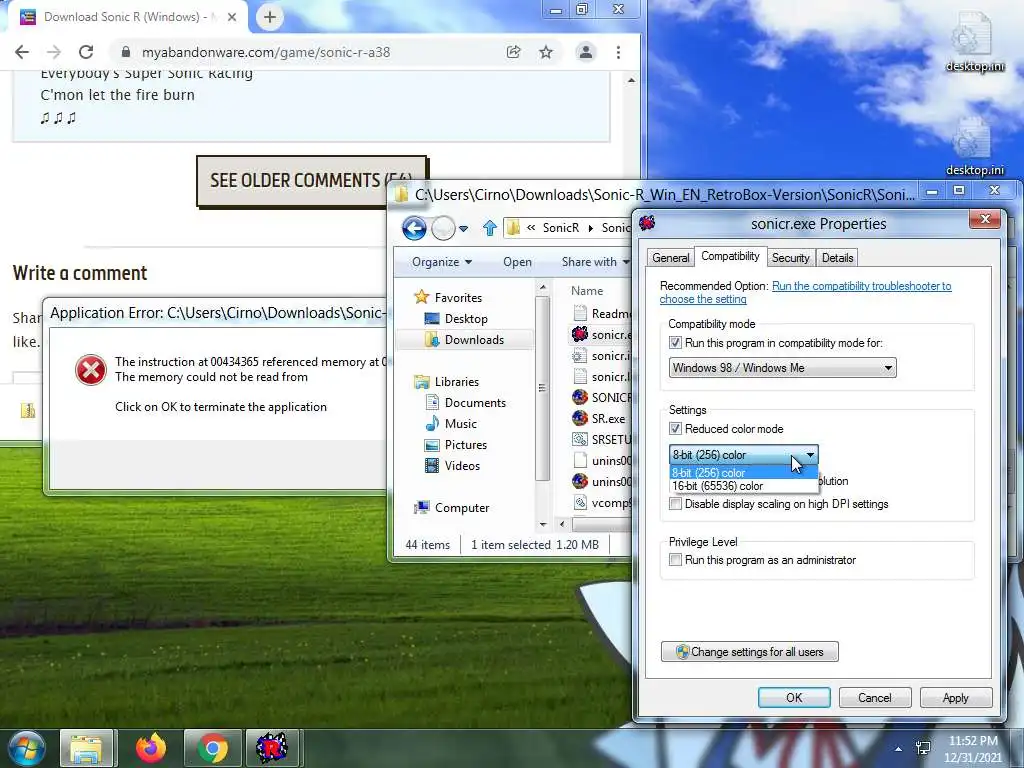Open Documents library
This screenshot has width=1024, height=768.
(x=475, y=403)
